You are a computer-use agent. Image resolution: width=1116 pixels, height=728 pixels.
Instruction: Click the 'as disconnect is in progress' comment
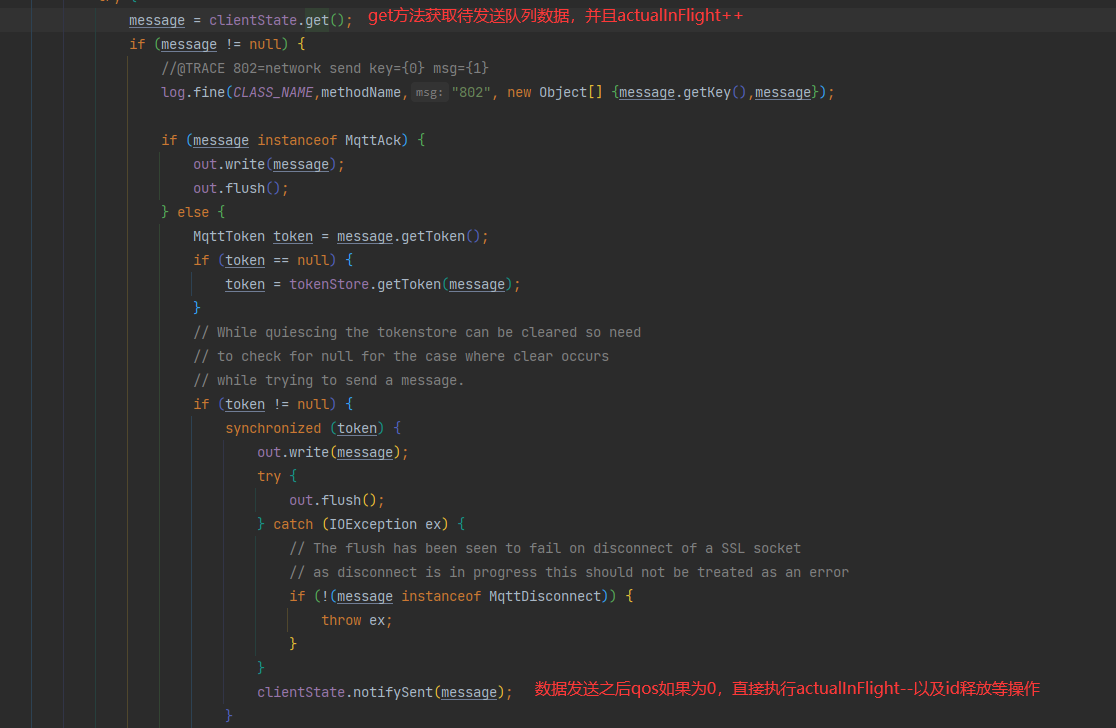(569, 572)
